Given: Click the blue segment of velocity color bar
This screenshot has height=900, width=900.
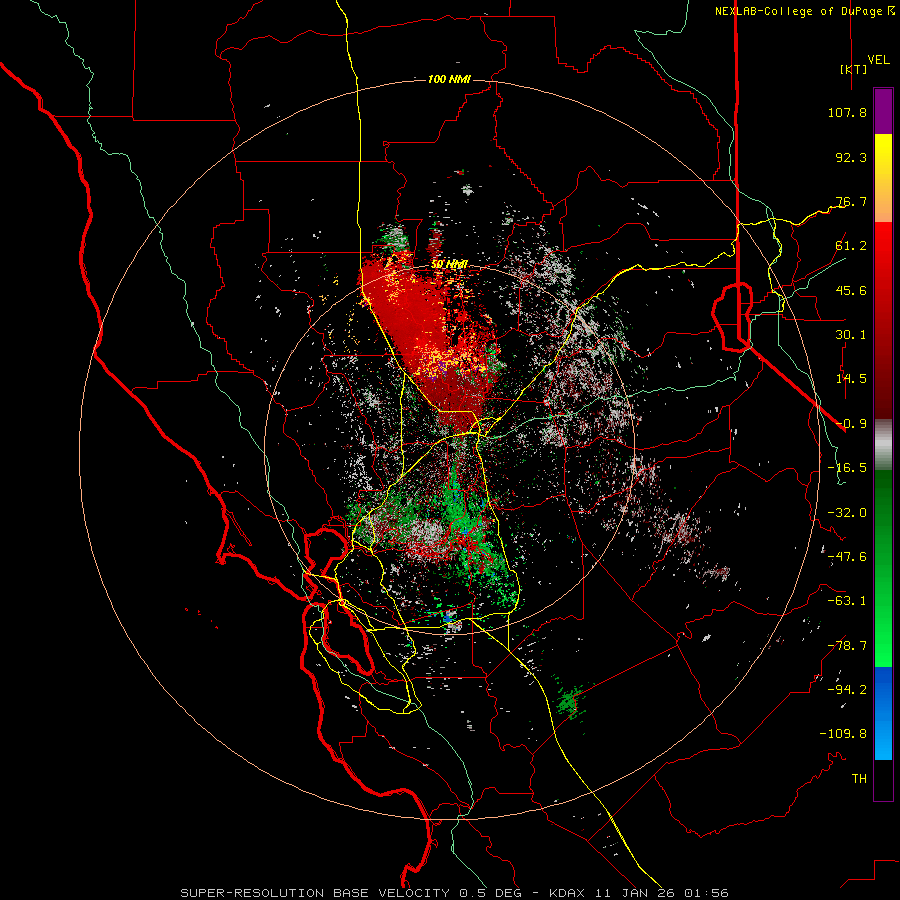Looking at the screenshot, I should (883, 713).
